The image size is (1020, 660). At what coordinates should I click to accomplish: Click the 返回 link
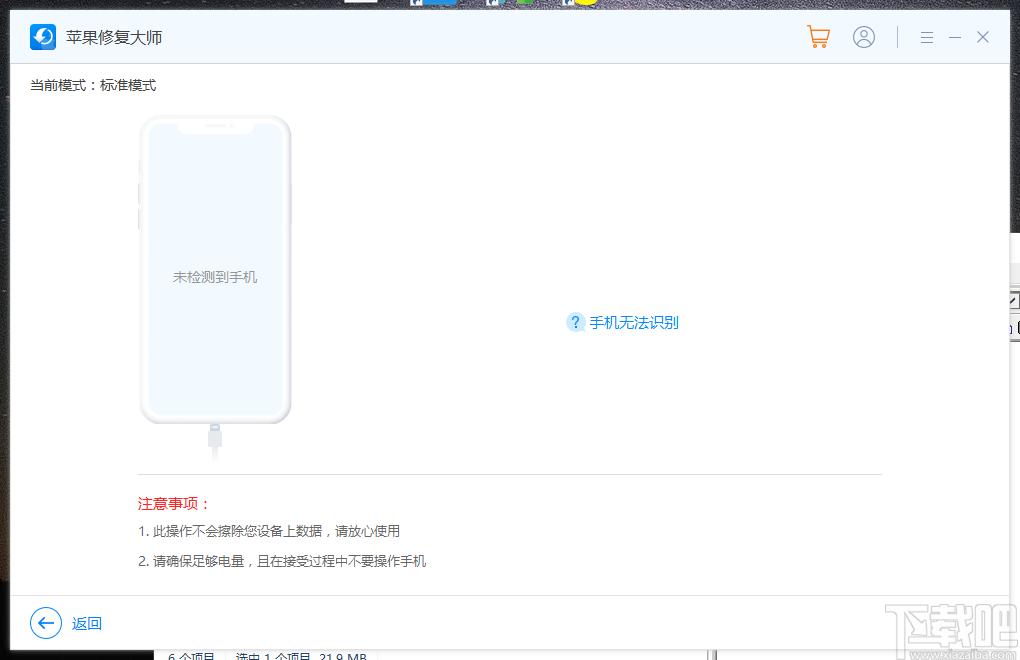tap(87, 624)
